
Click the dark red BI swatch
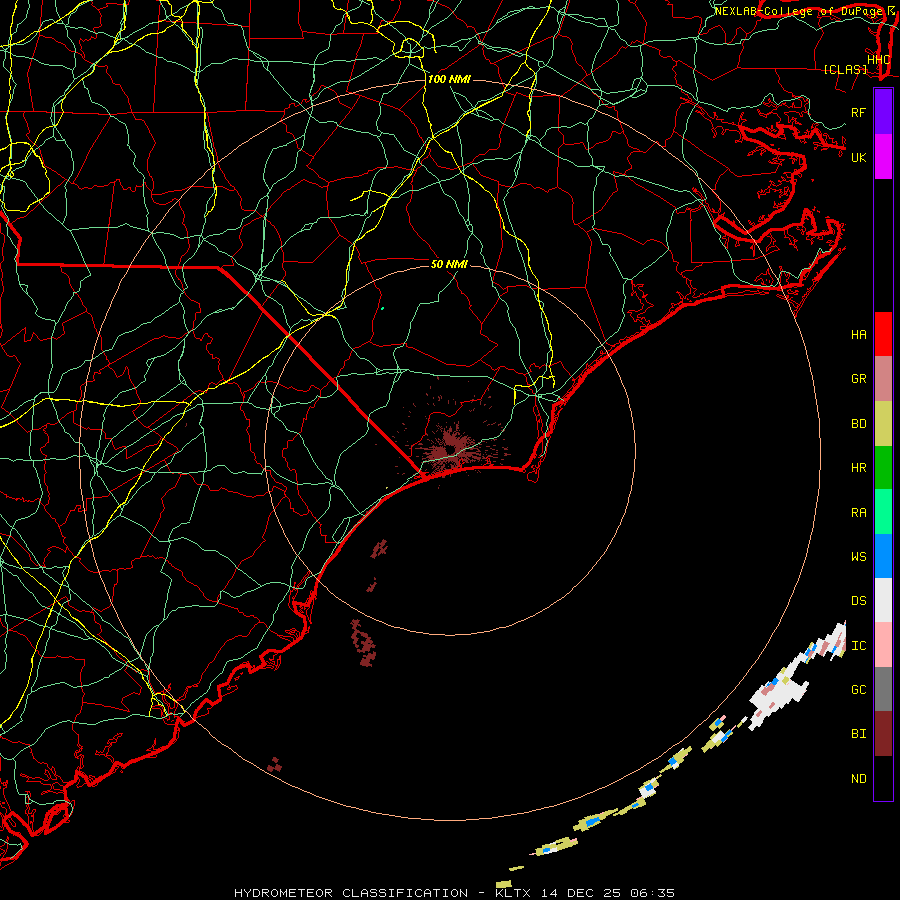point(883,734)
